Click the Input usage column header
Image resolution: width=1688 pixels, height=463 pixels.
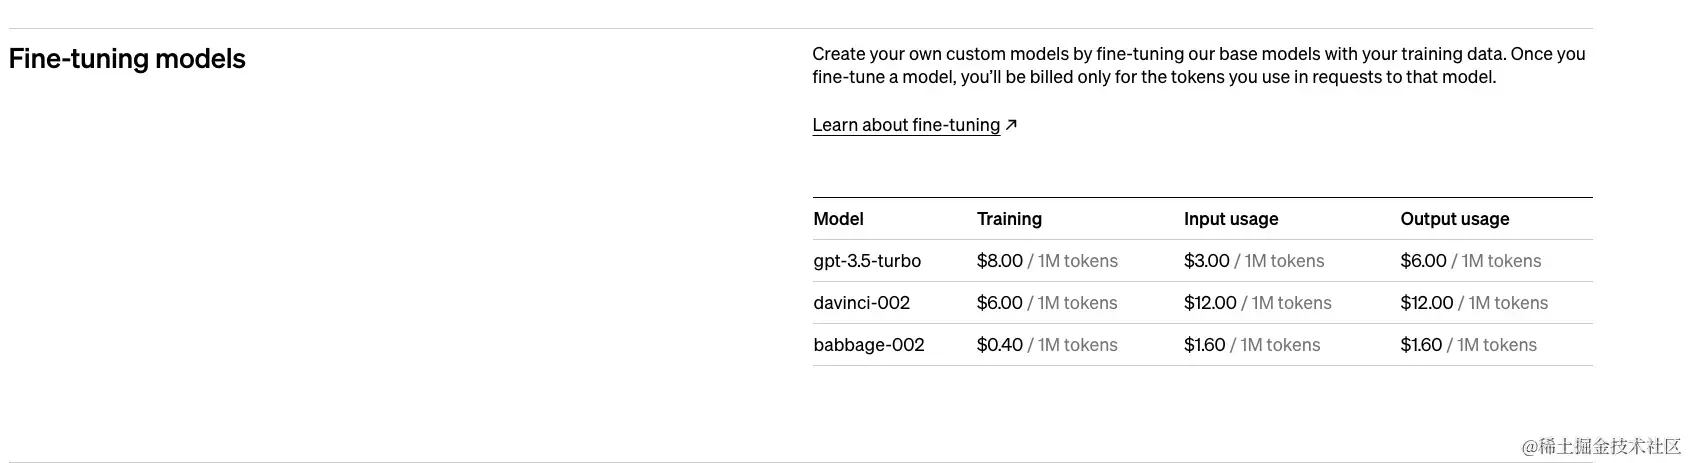[1231, 219]
